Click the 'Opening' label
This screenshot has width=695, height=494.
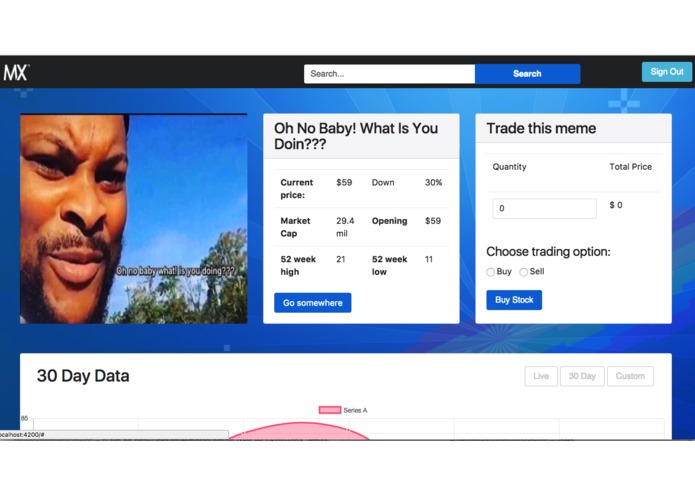(x=389, y=221)
